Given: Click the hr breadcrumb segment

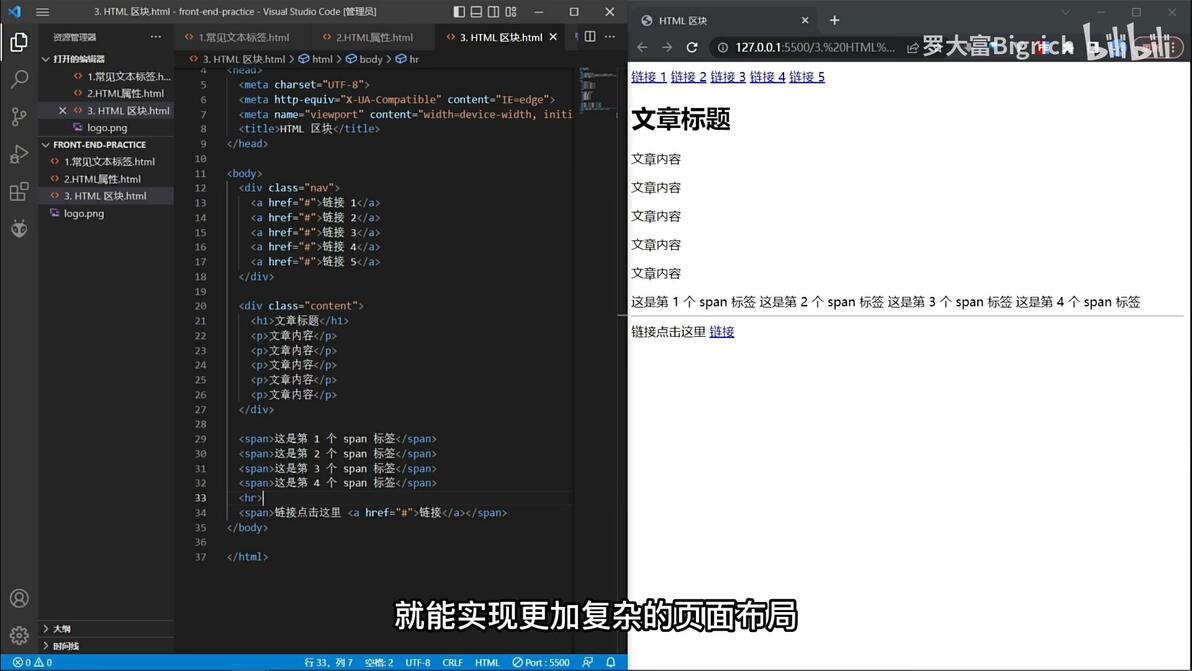Looking at the screenshot, I should tap(407, 59).
